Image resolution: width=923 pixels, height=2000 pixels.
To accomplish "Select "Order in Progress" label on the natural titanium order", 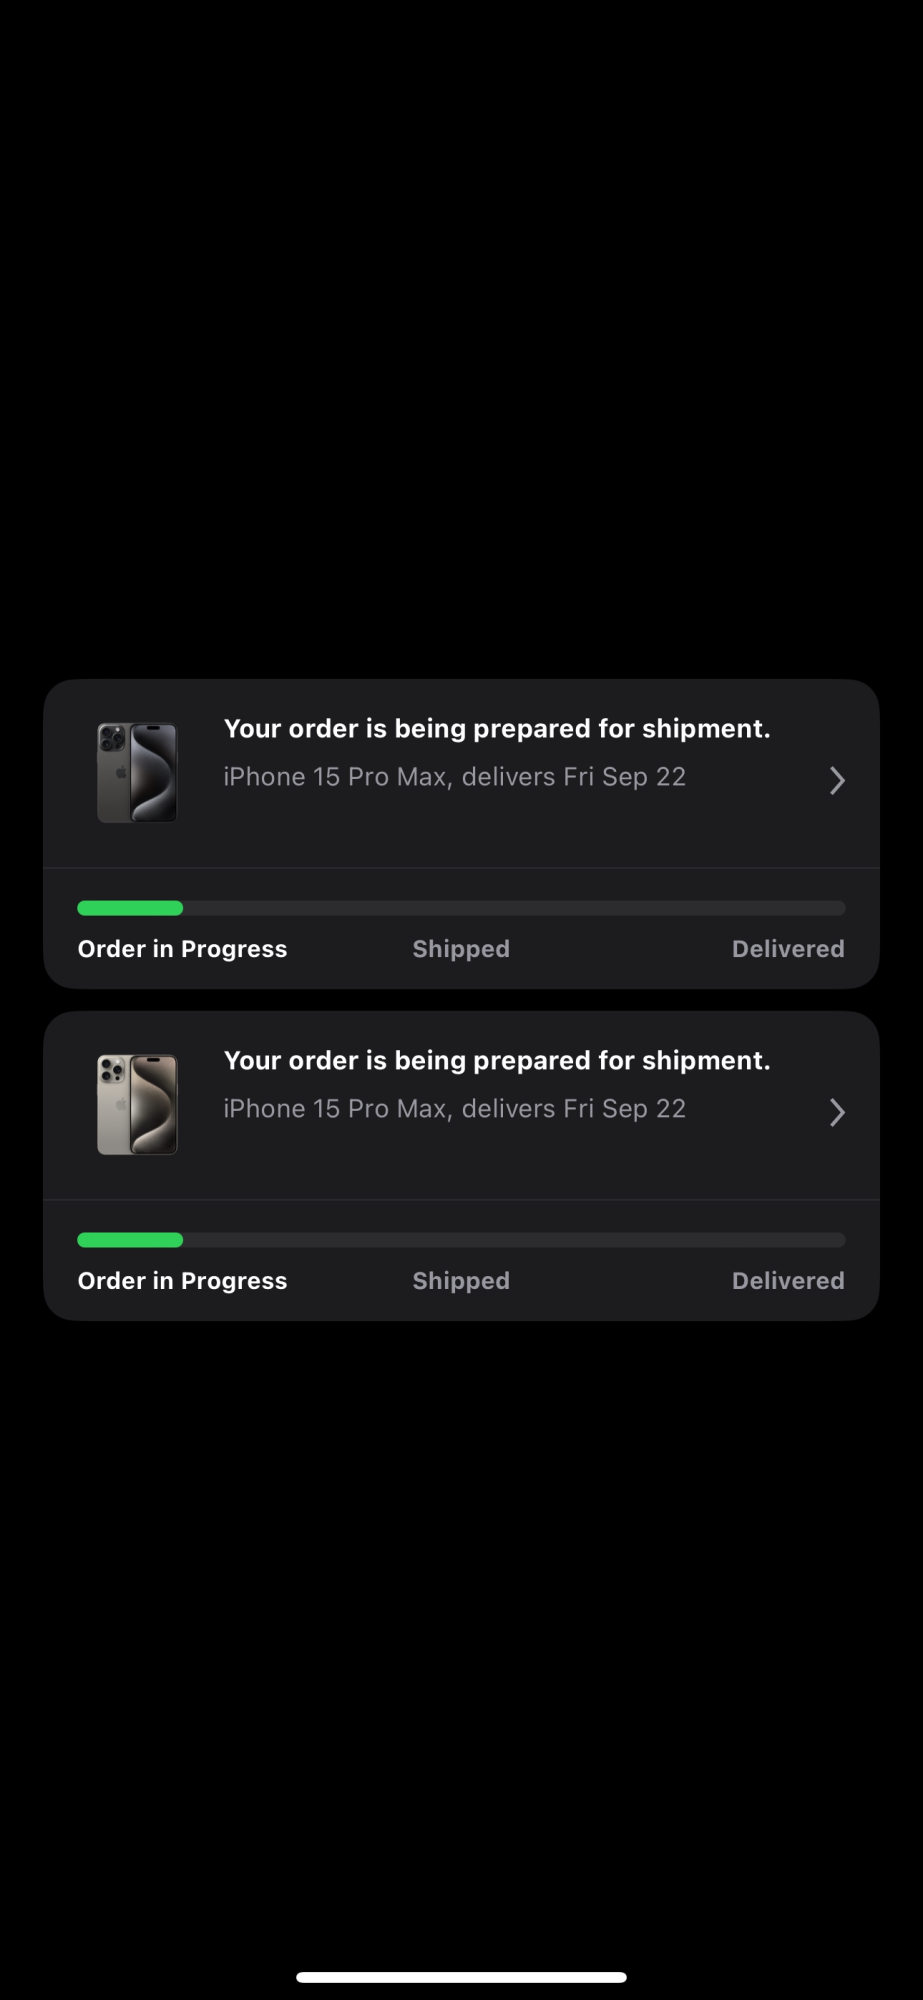I will pyautogui.click(x=182, y=1281).
